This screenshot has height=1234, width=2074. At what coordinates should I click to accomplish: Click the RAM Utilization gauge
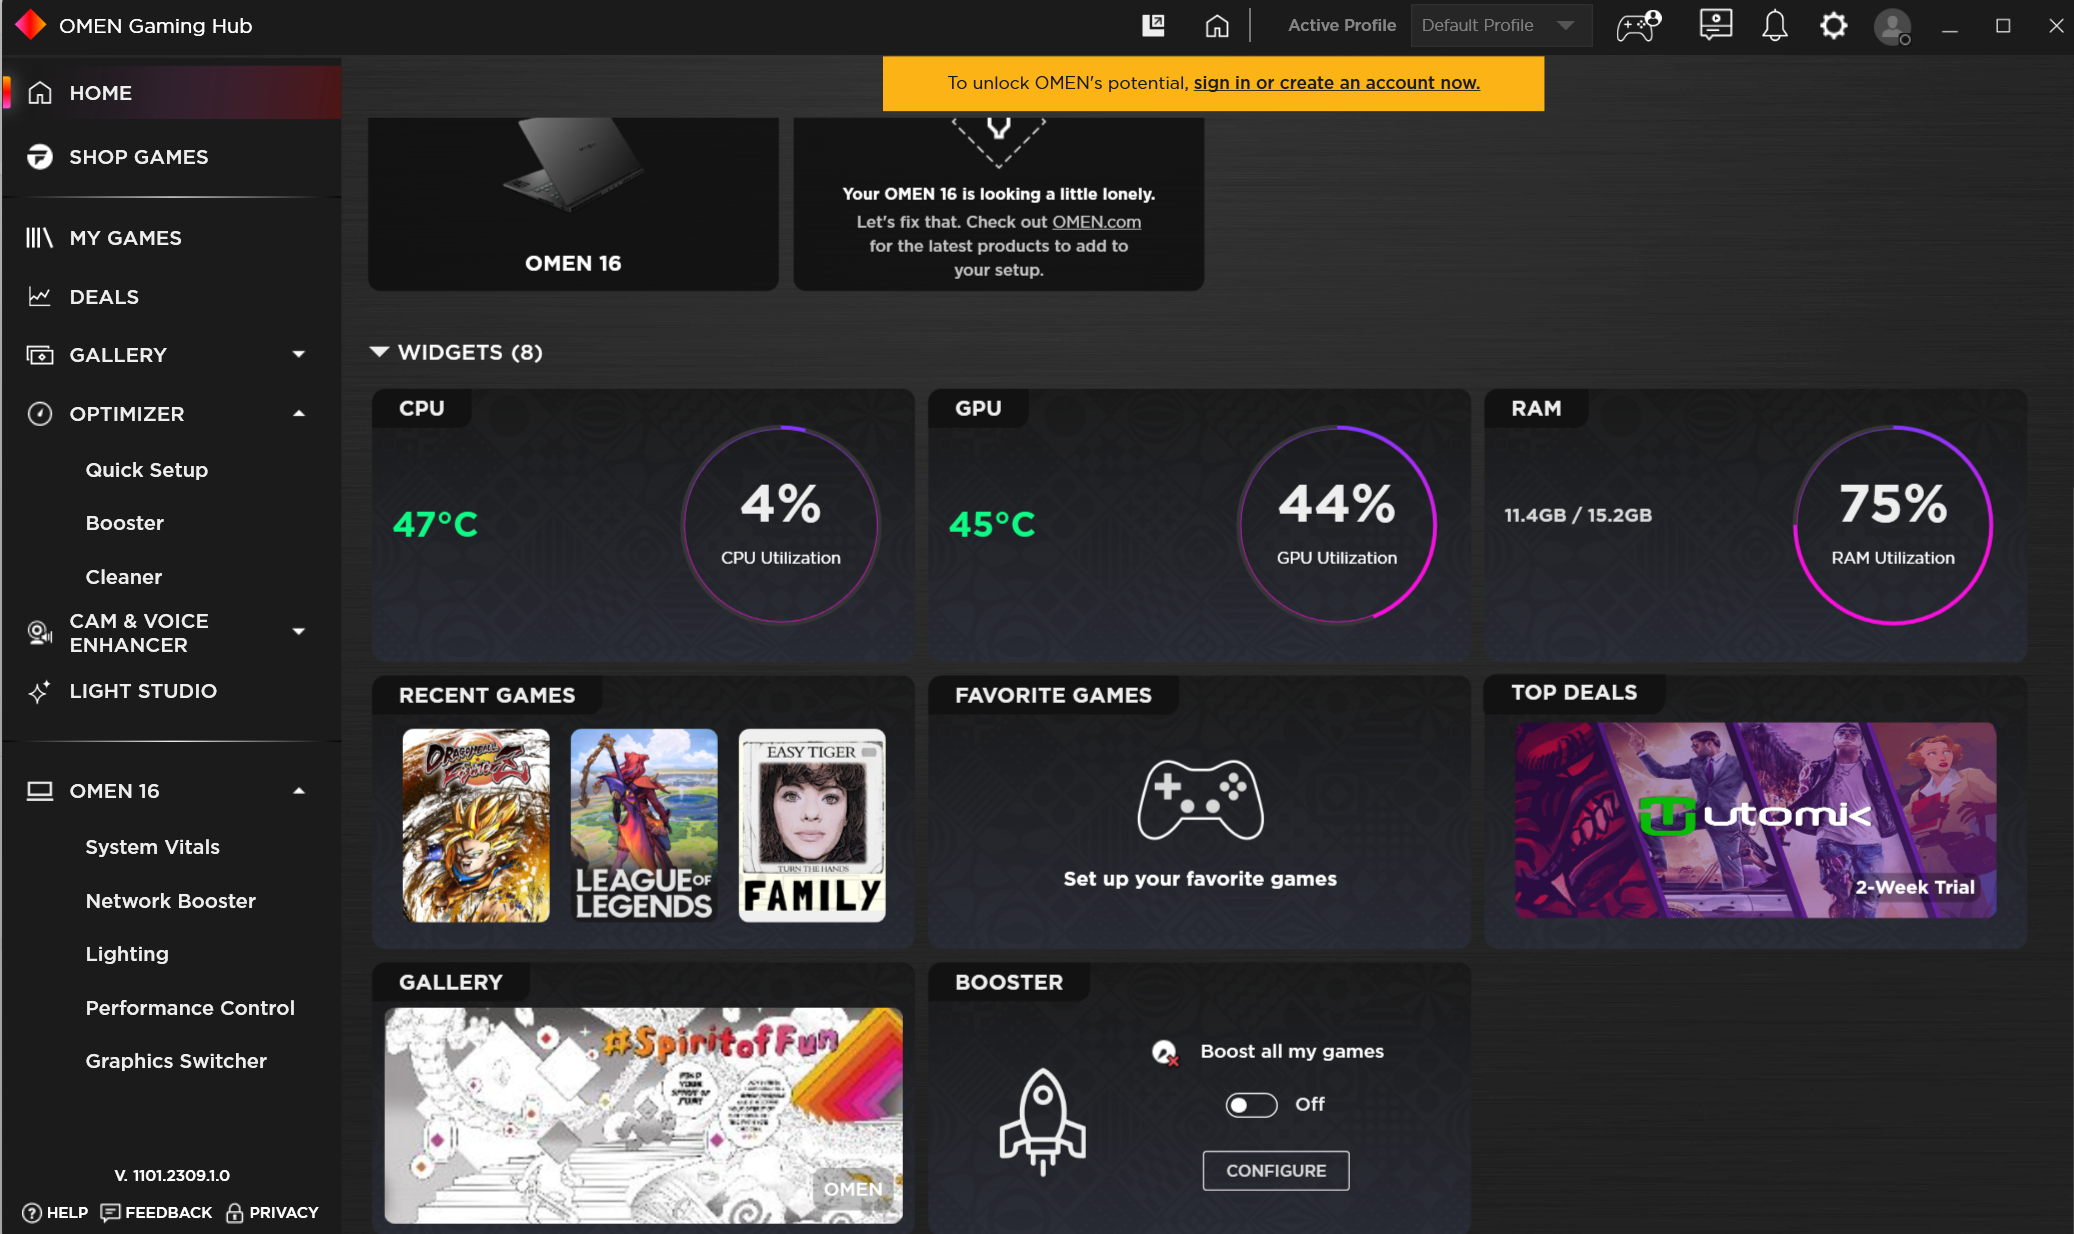coord(1893,525)
